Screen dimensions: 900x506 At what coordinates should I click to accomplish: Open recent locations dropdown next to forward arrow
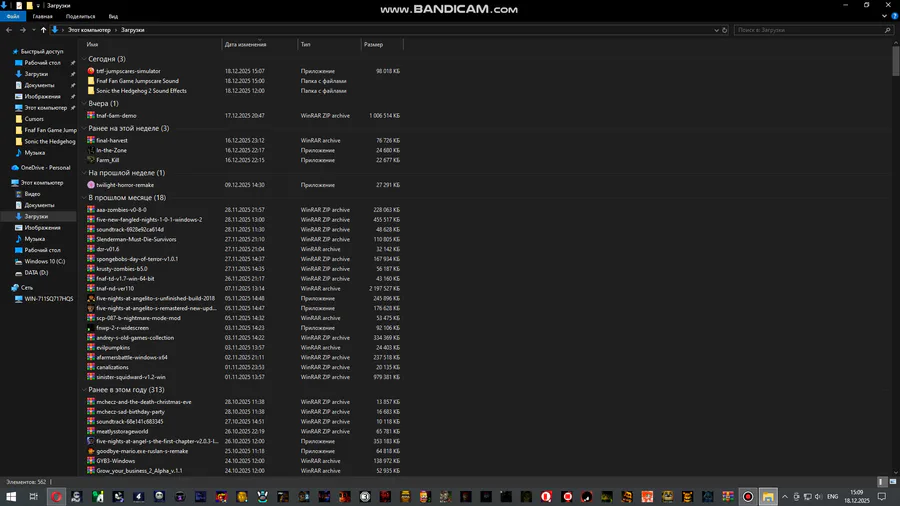33,30
